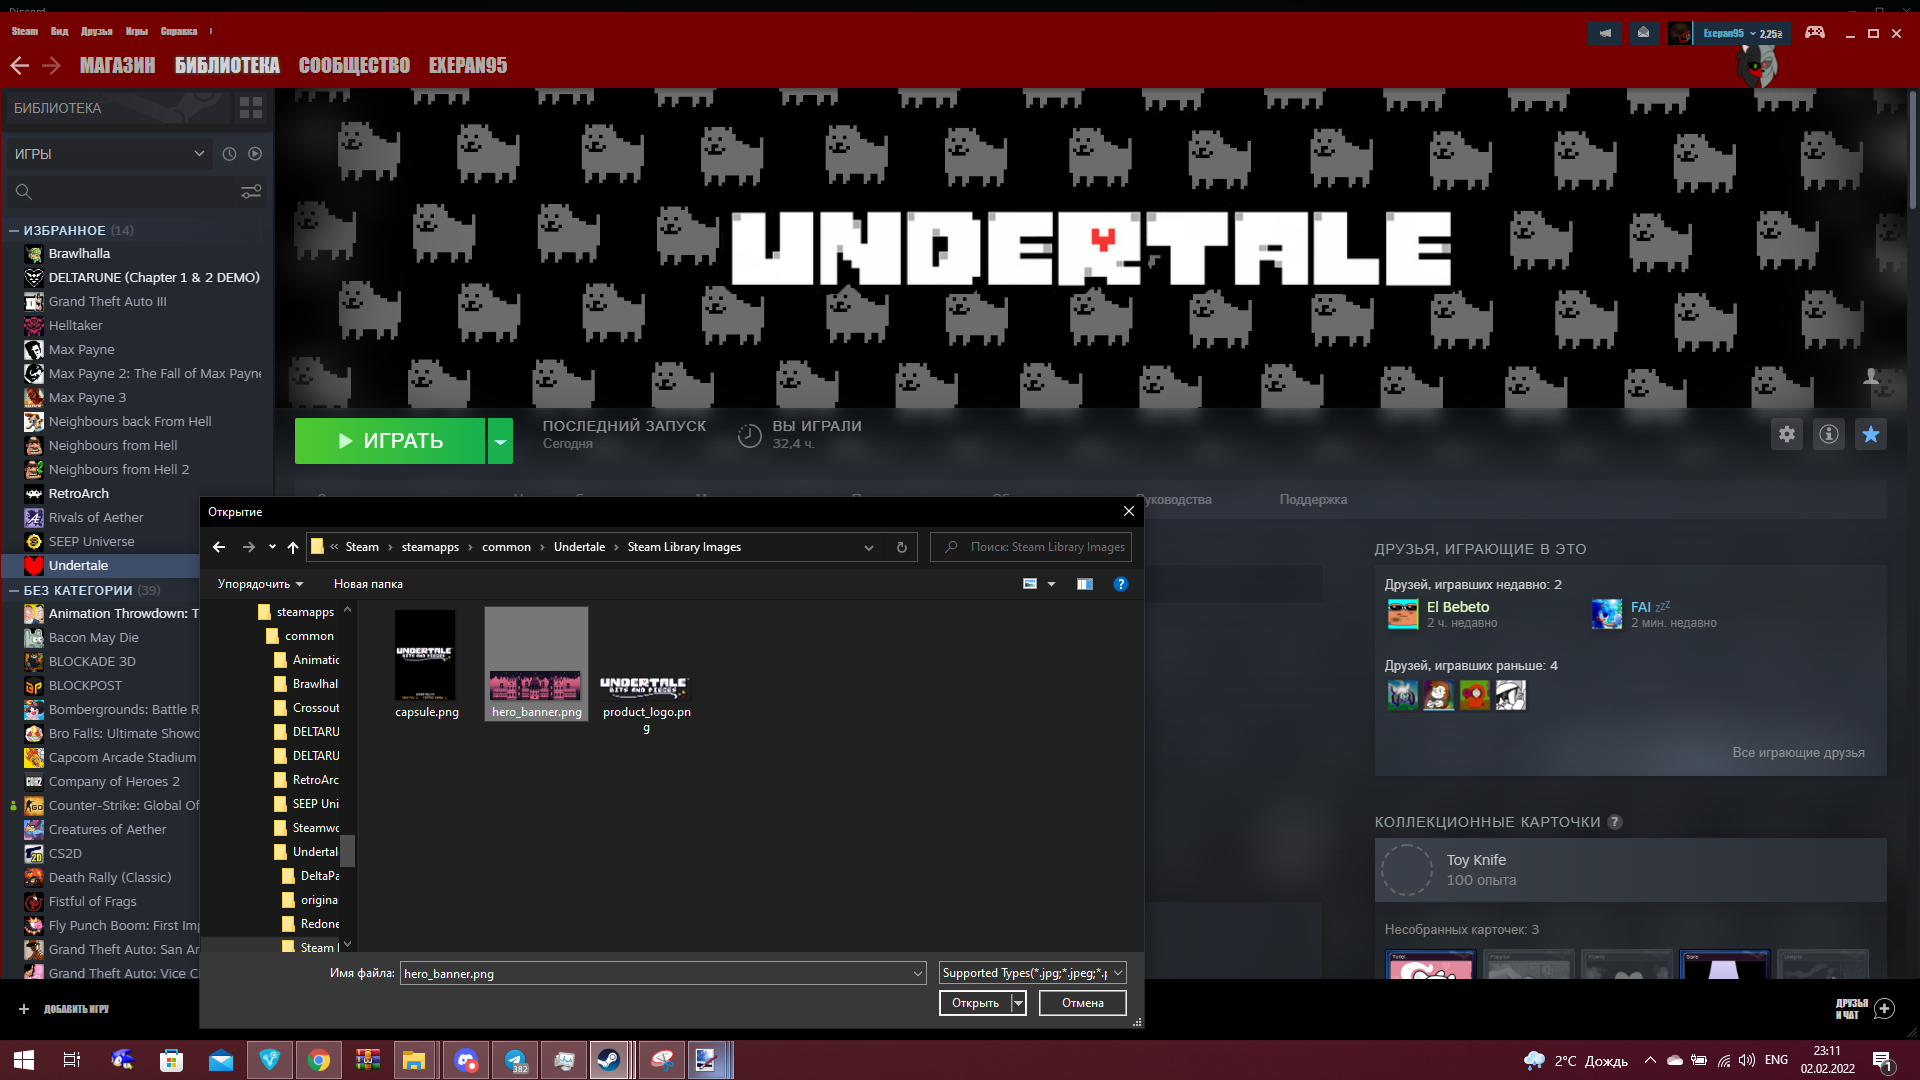Expand the play button dropdown arrow

tap(500, 441)
